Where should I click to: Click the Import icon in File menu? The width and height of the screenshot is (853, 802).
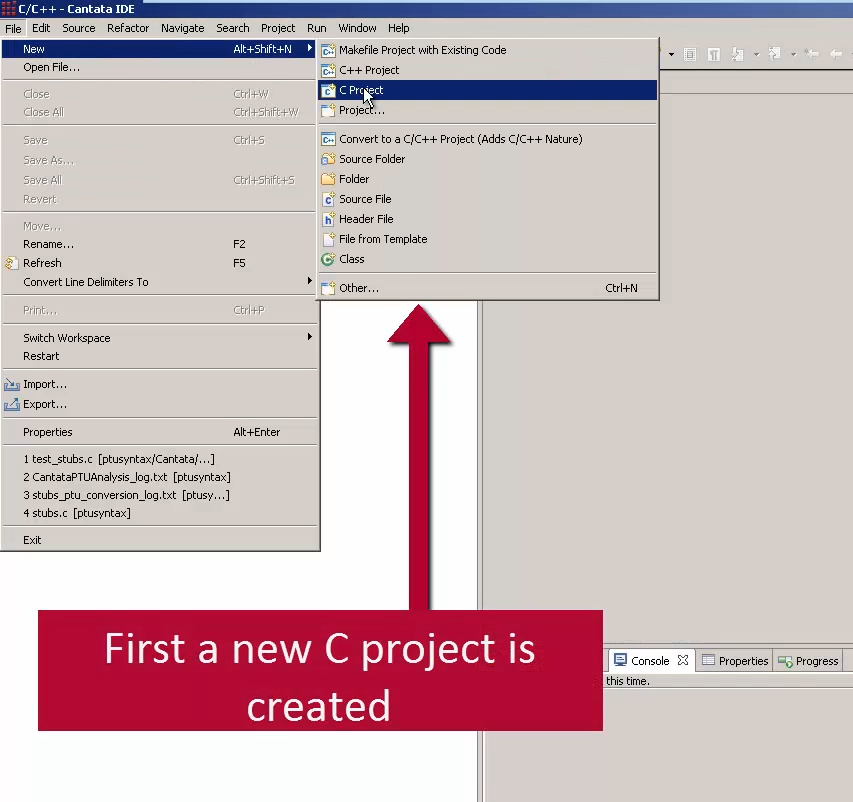pyautogui.click(x=11, y=385)
